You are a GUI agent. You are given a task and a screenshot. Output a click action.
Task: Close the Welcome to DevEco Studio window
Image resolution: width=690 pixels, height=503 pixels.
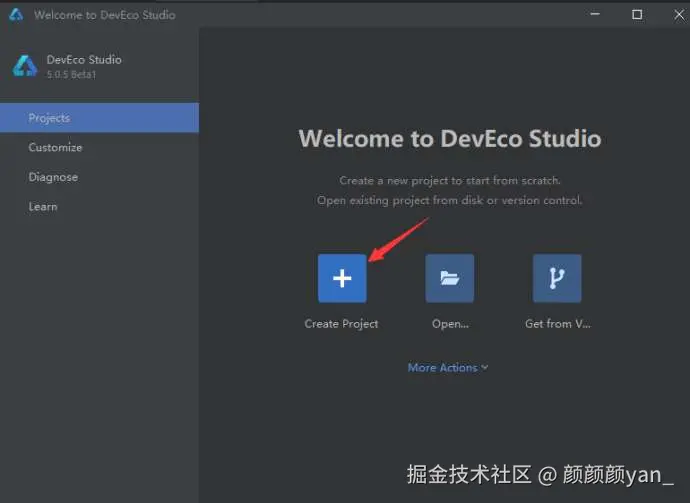[x=679, y=15]
